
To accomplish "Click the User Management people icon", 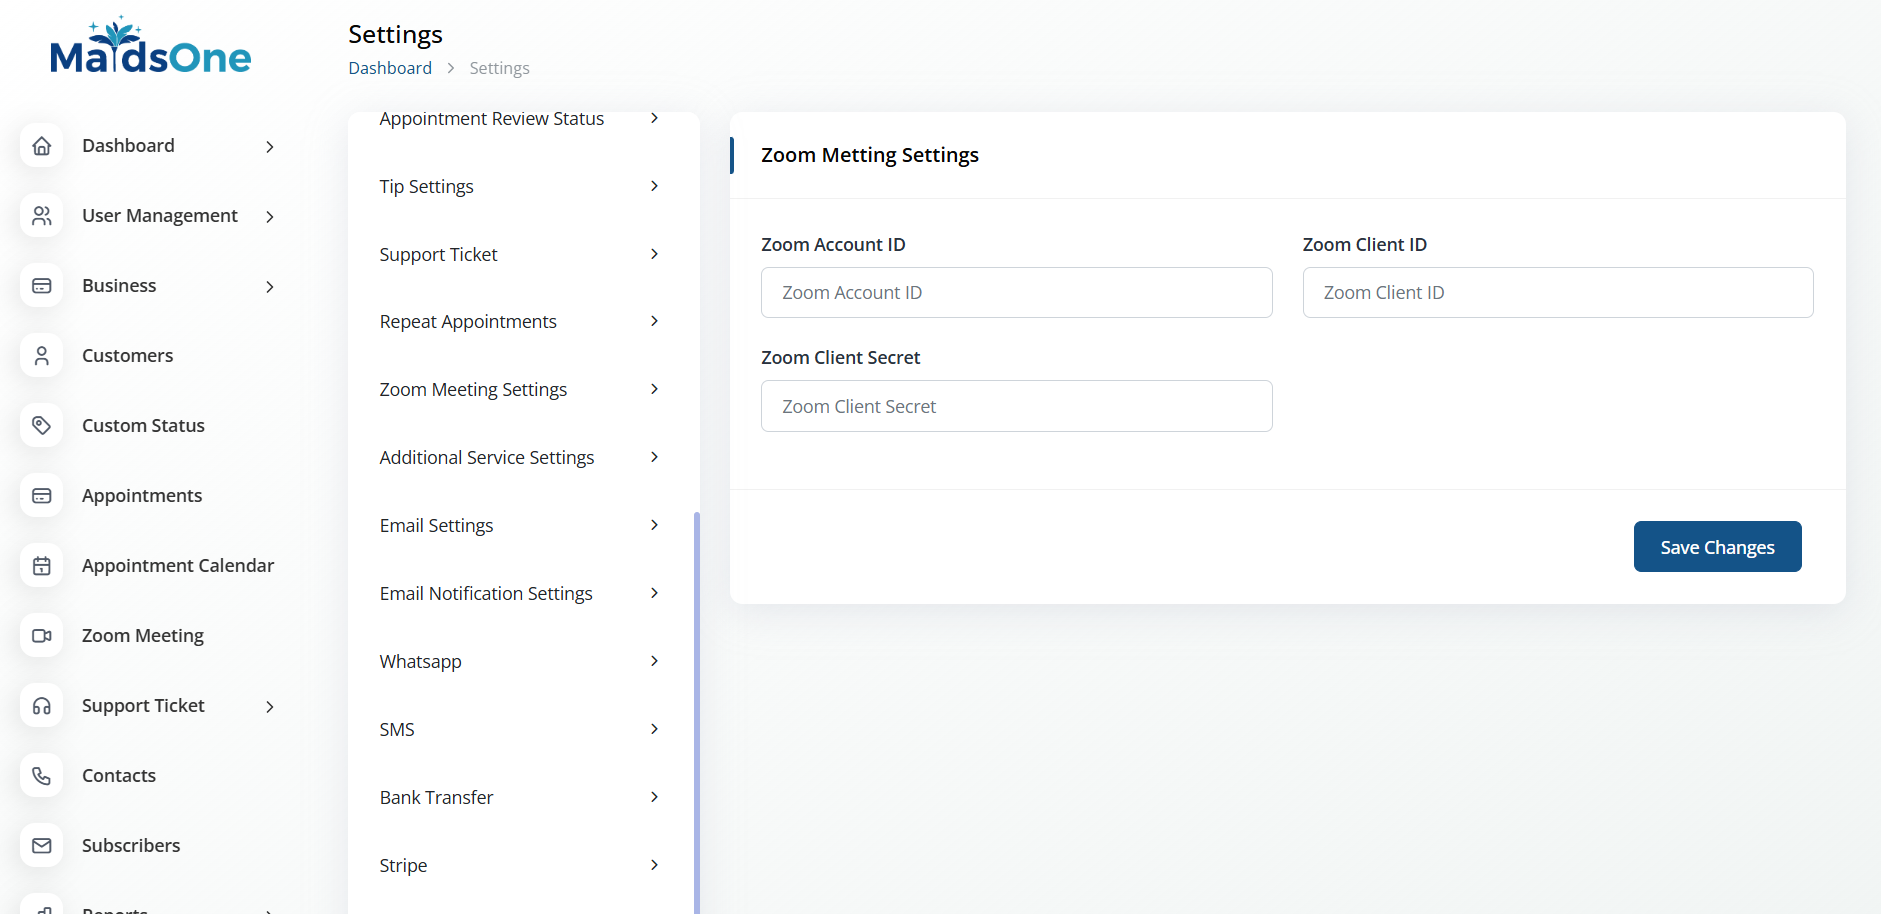I will click(x=42, y=216).
